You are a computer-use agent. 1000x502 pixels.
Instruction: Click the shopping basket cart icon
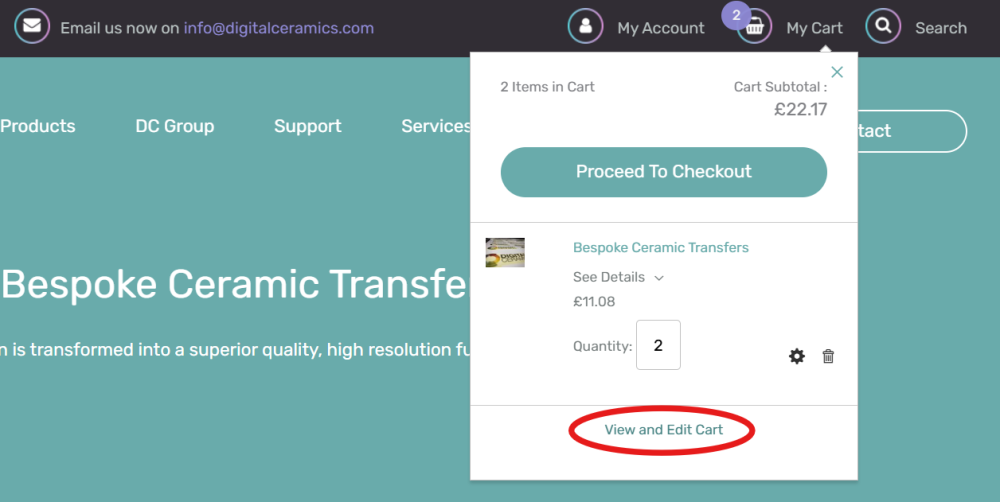(x=754, y=27)
